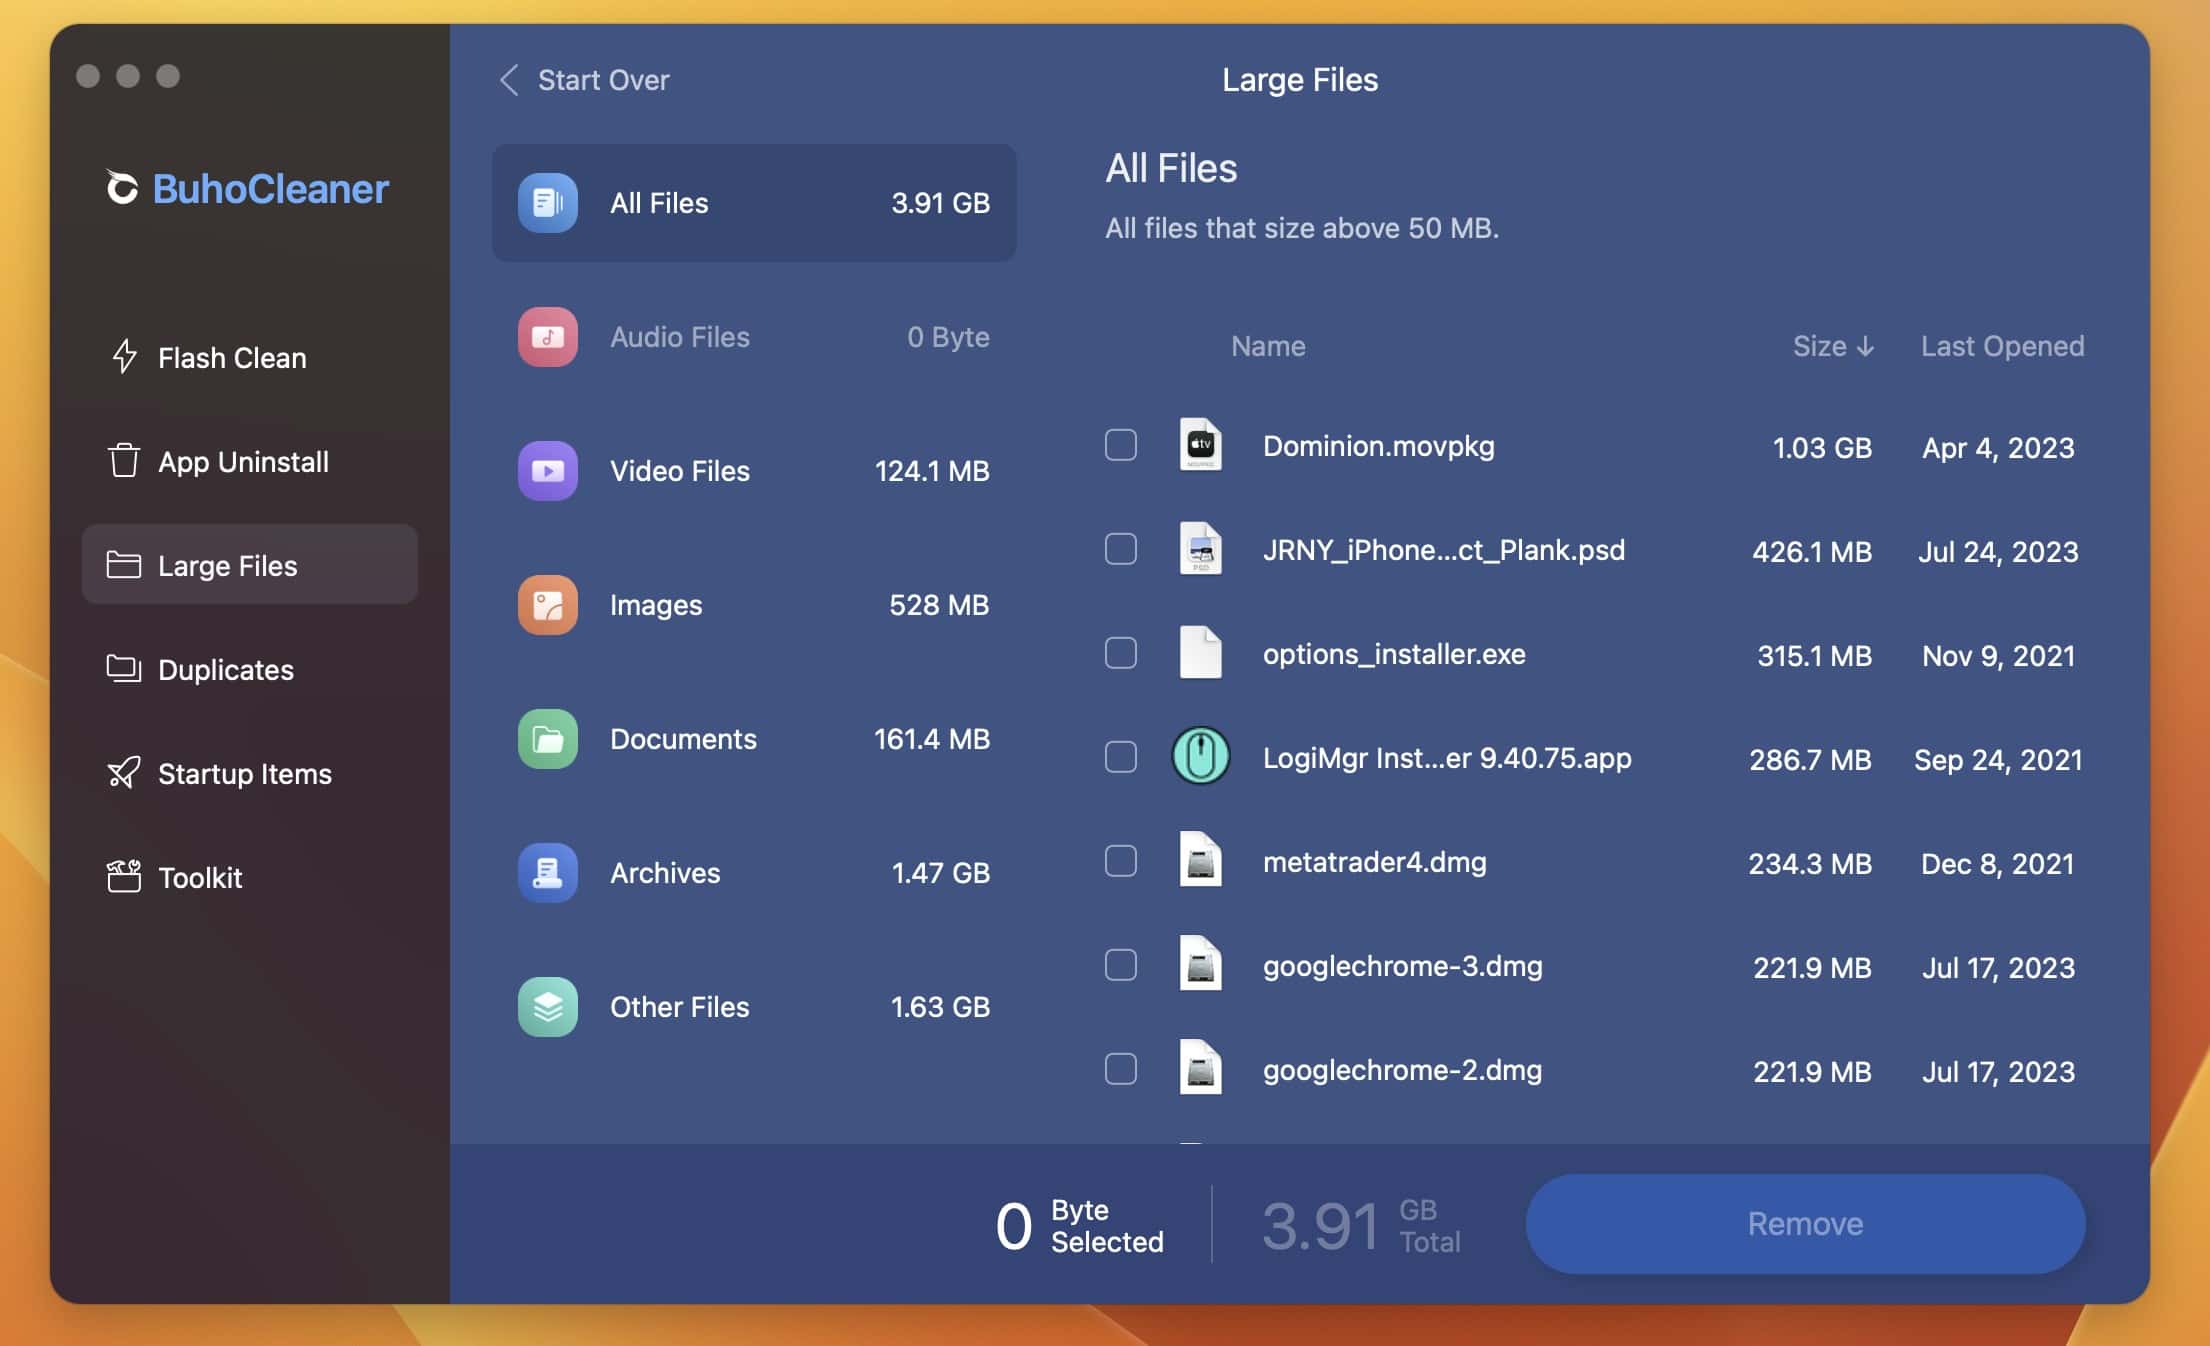The width and height of the screenshot is (2210, 1346).
Task: Click the App Uninstall trash icon
Action: click(124, 461)
